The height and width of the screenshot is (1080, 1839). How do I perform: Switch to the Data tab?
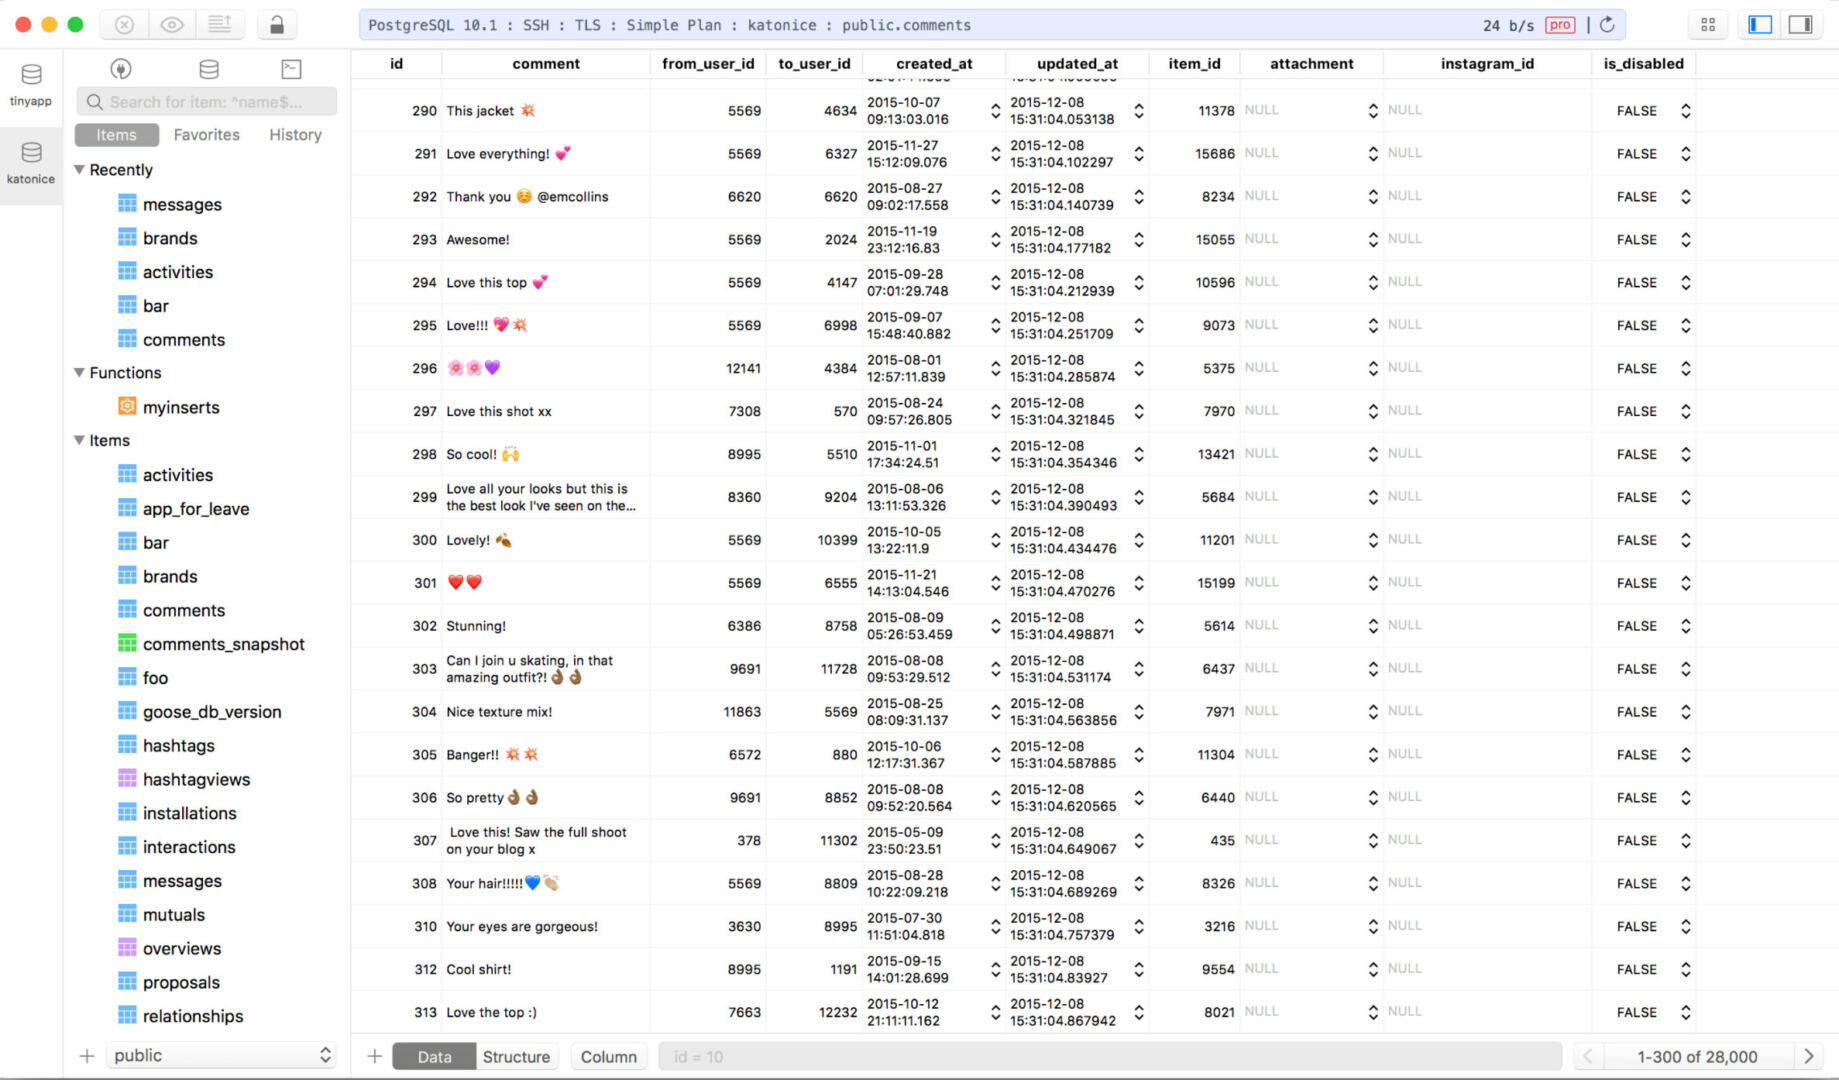pos(434,1057)
